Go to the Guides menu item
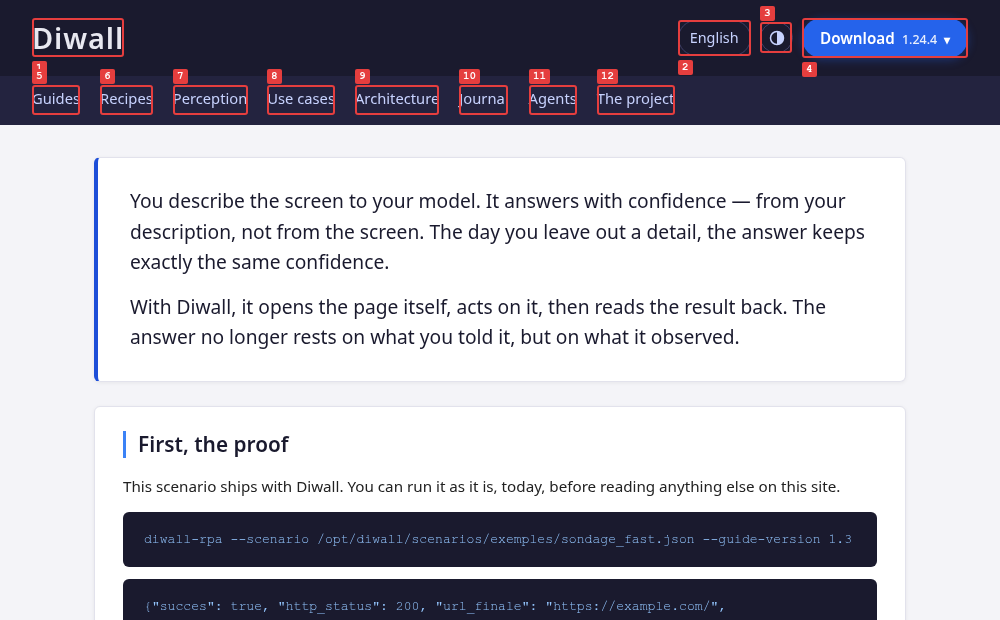 pyautogui.click(x=56, y=100)
